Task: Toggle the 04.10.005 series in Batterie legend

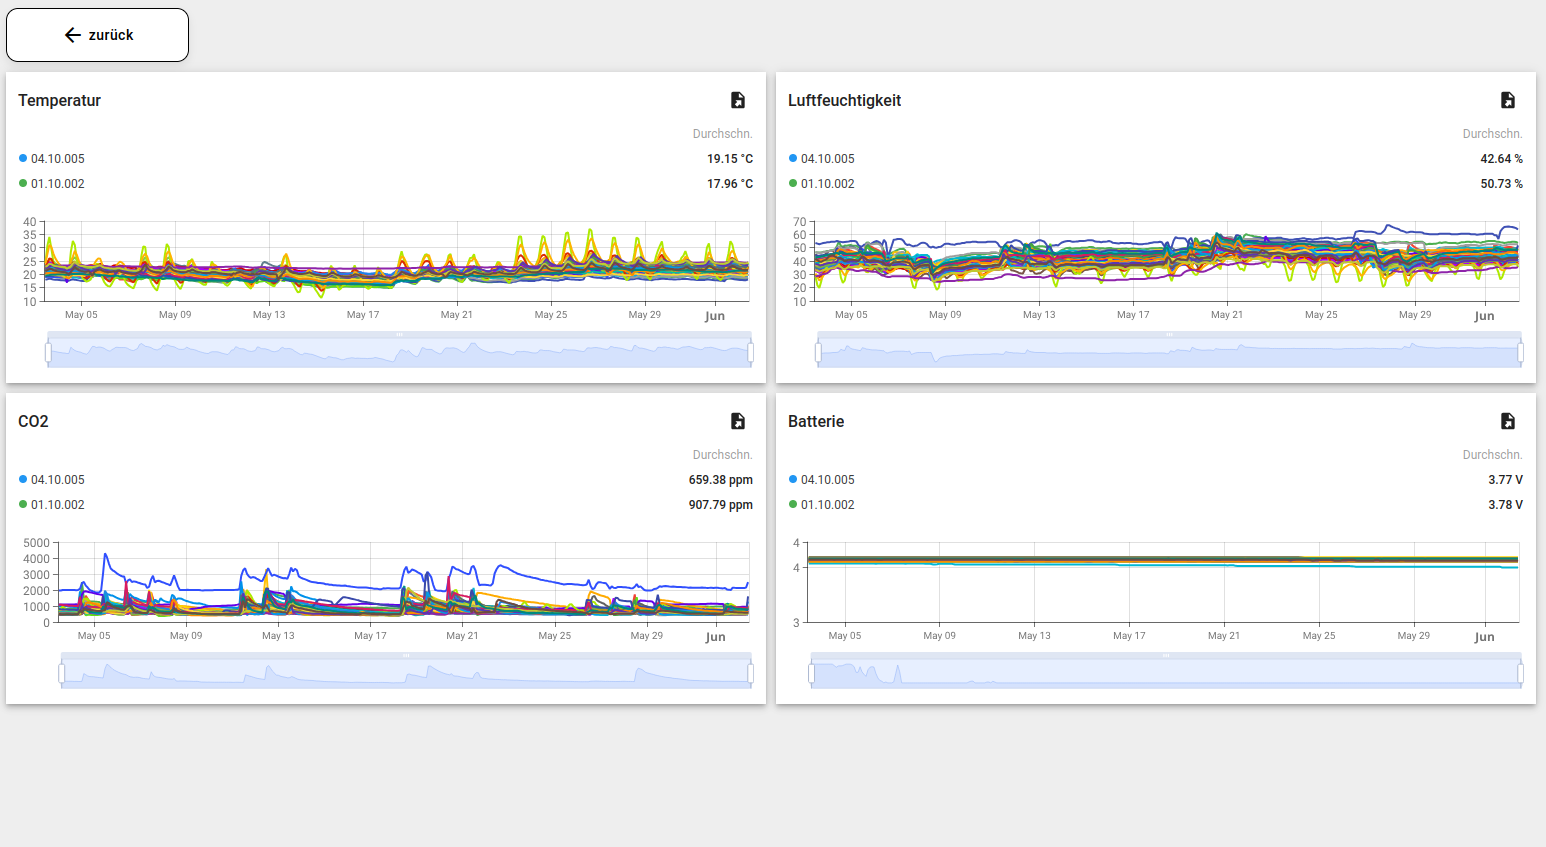Action: coord(822,480)
